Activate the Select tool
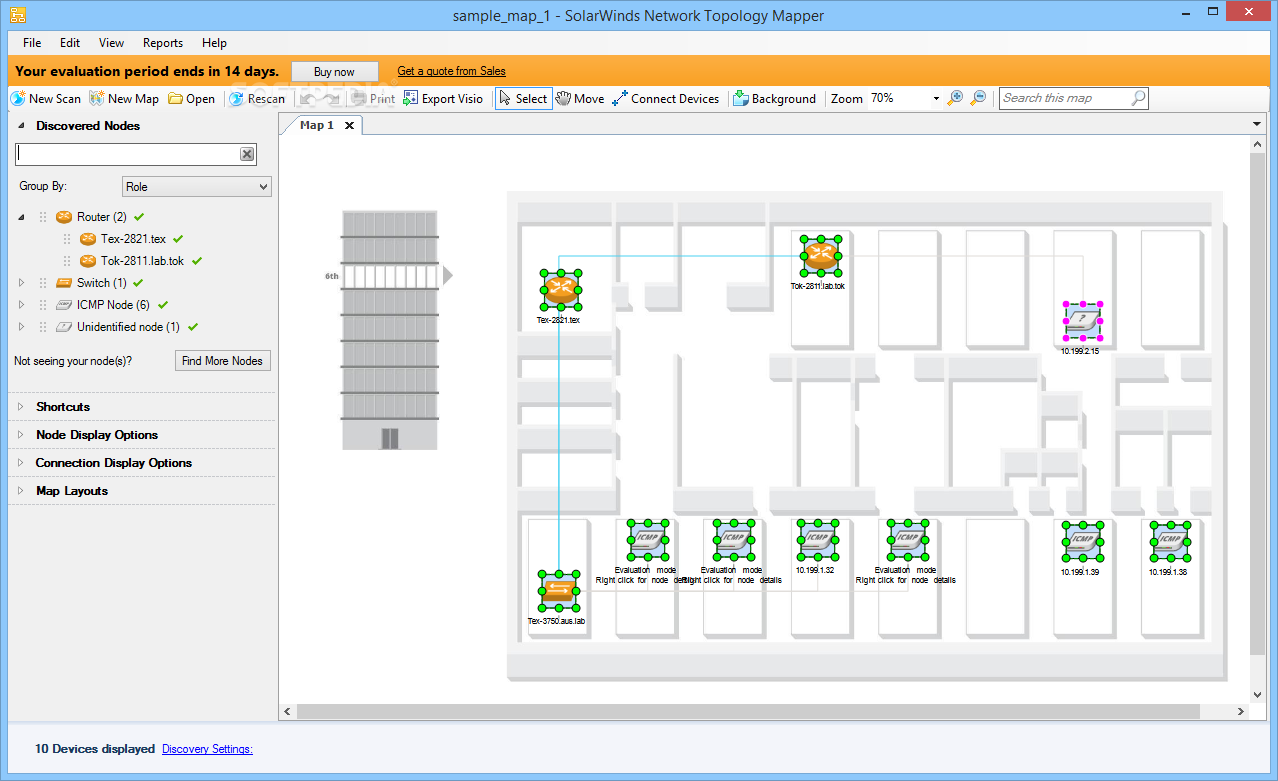 click(x=523, y=98)
